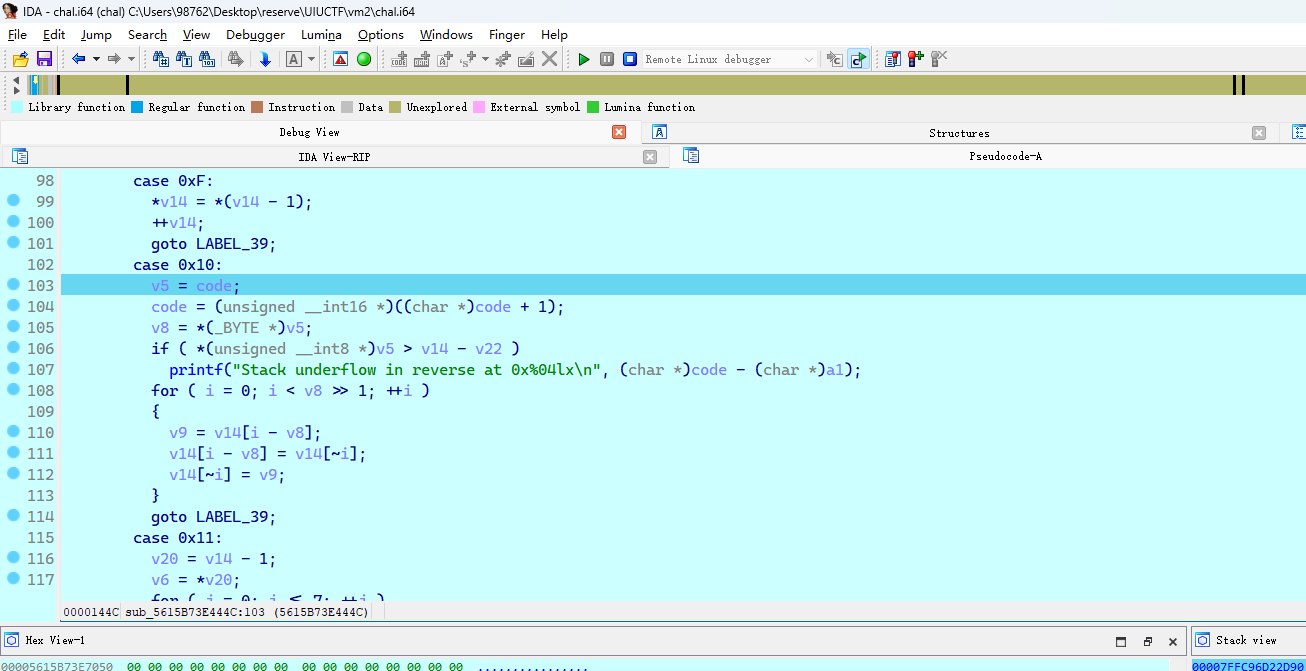This screenshot has height=671, width=1306.
Task: Open the breakpoint list icon
Action: (893, 59)
